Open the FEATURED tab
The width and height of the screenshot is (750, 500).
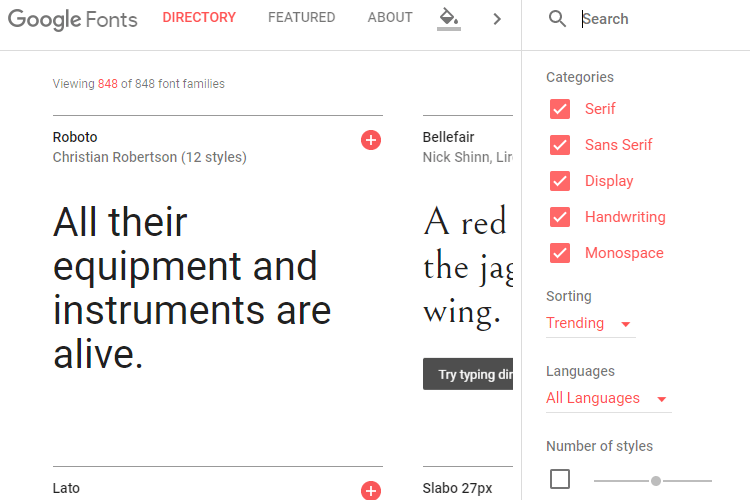pyautogui.click(x=301, y=18)
